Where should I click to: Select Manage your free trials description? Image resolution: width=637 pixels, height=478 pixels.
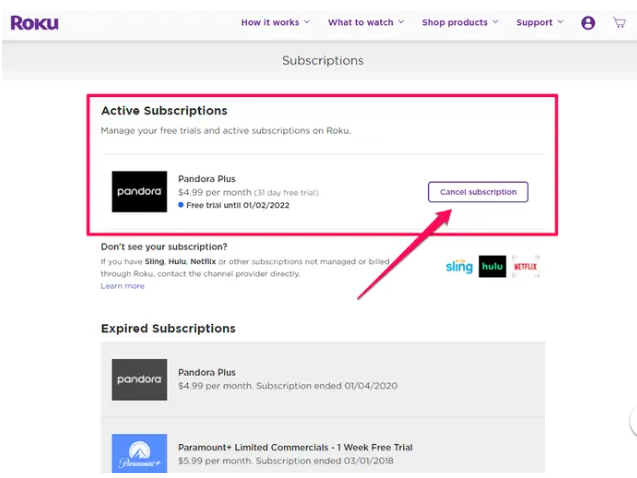point(226,131)
